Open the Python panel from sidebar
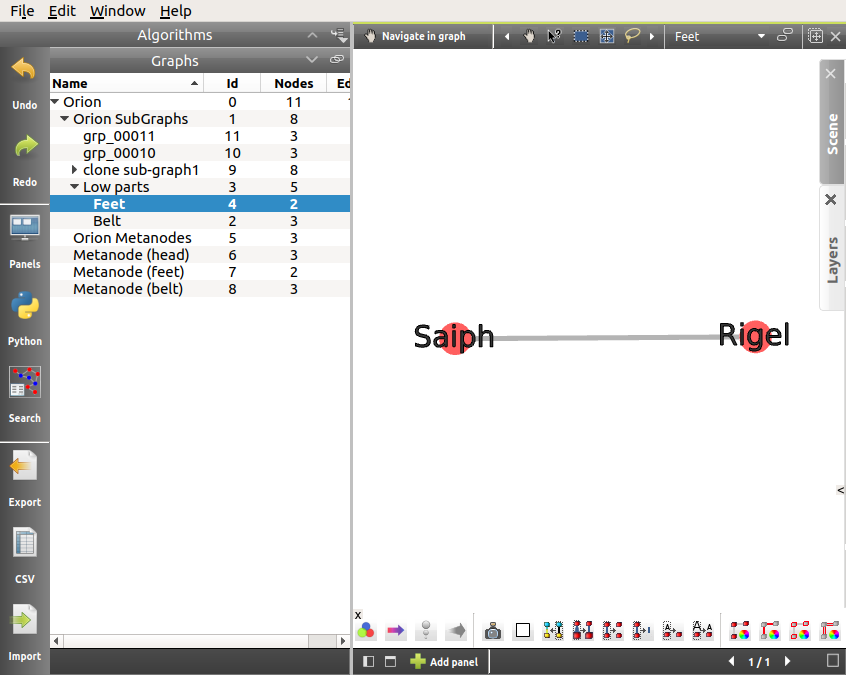Image resolution: width=846 pixels, height=675 pixels. [24, 307]
